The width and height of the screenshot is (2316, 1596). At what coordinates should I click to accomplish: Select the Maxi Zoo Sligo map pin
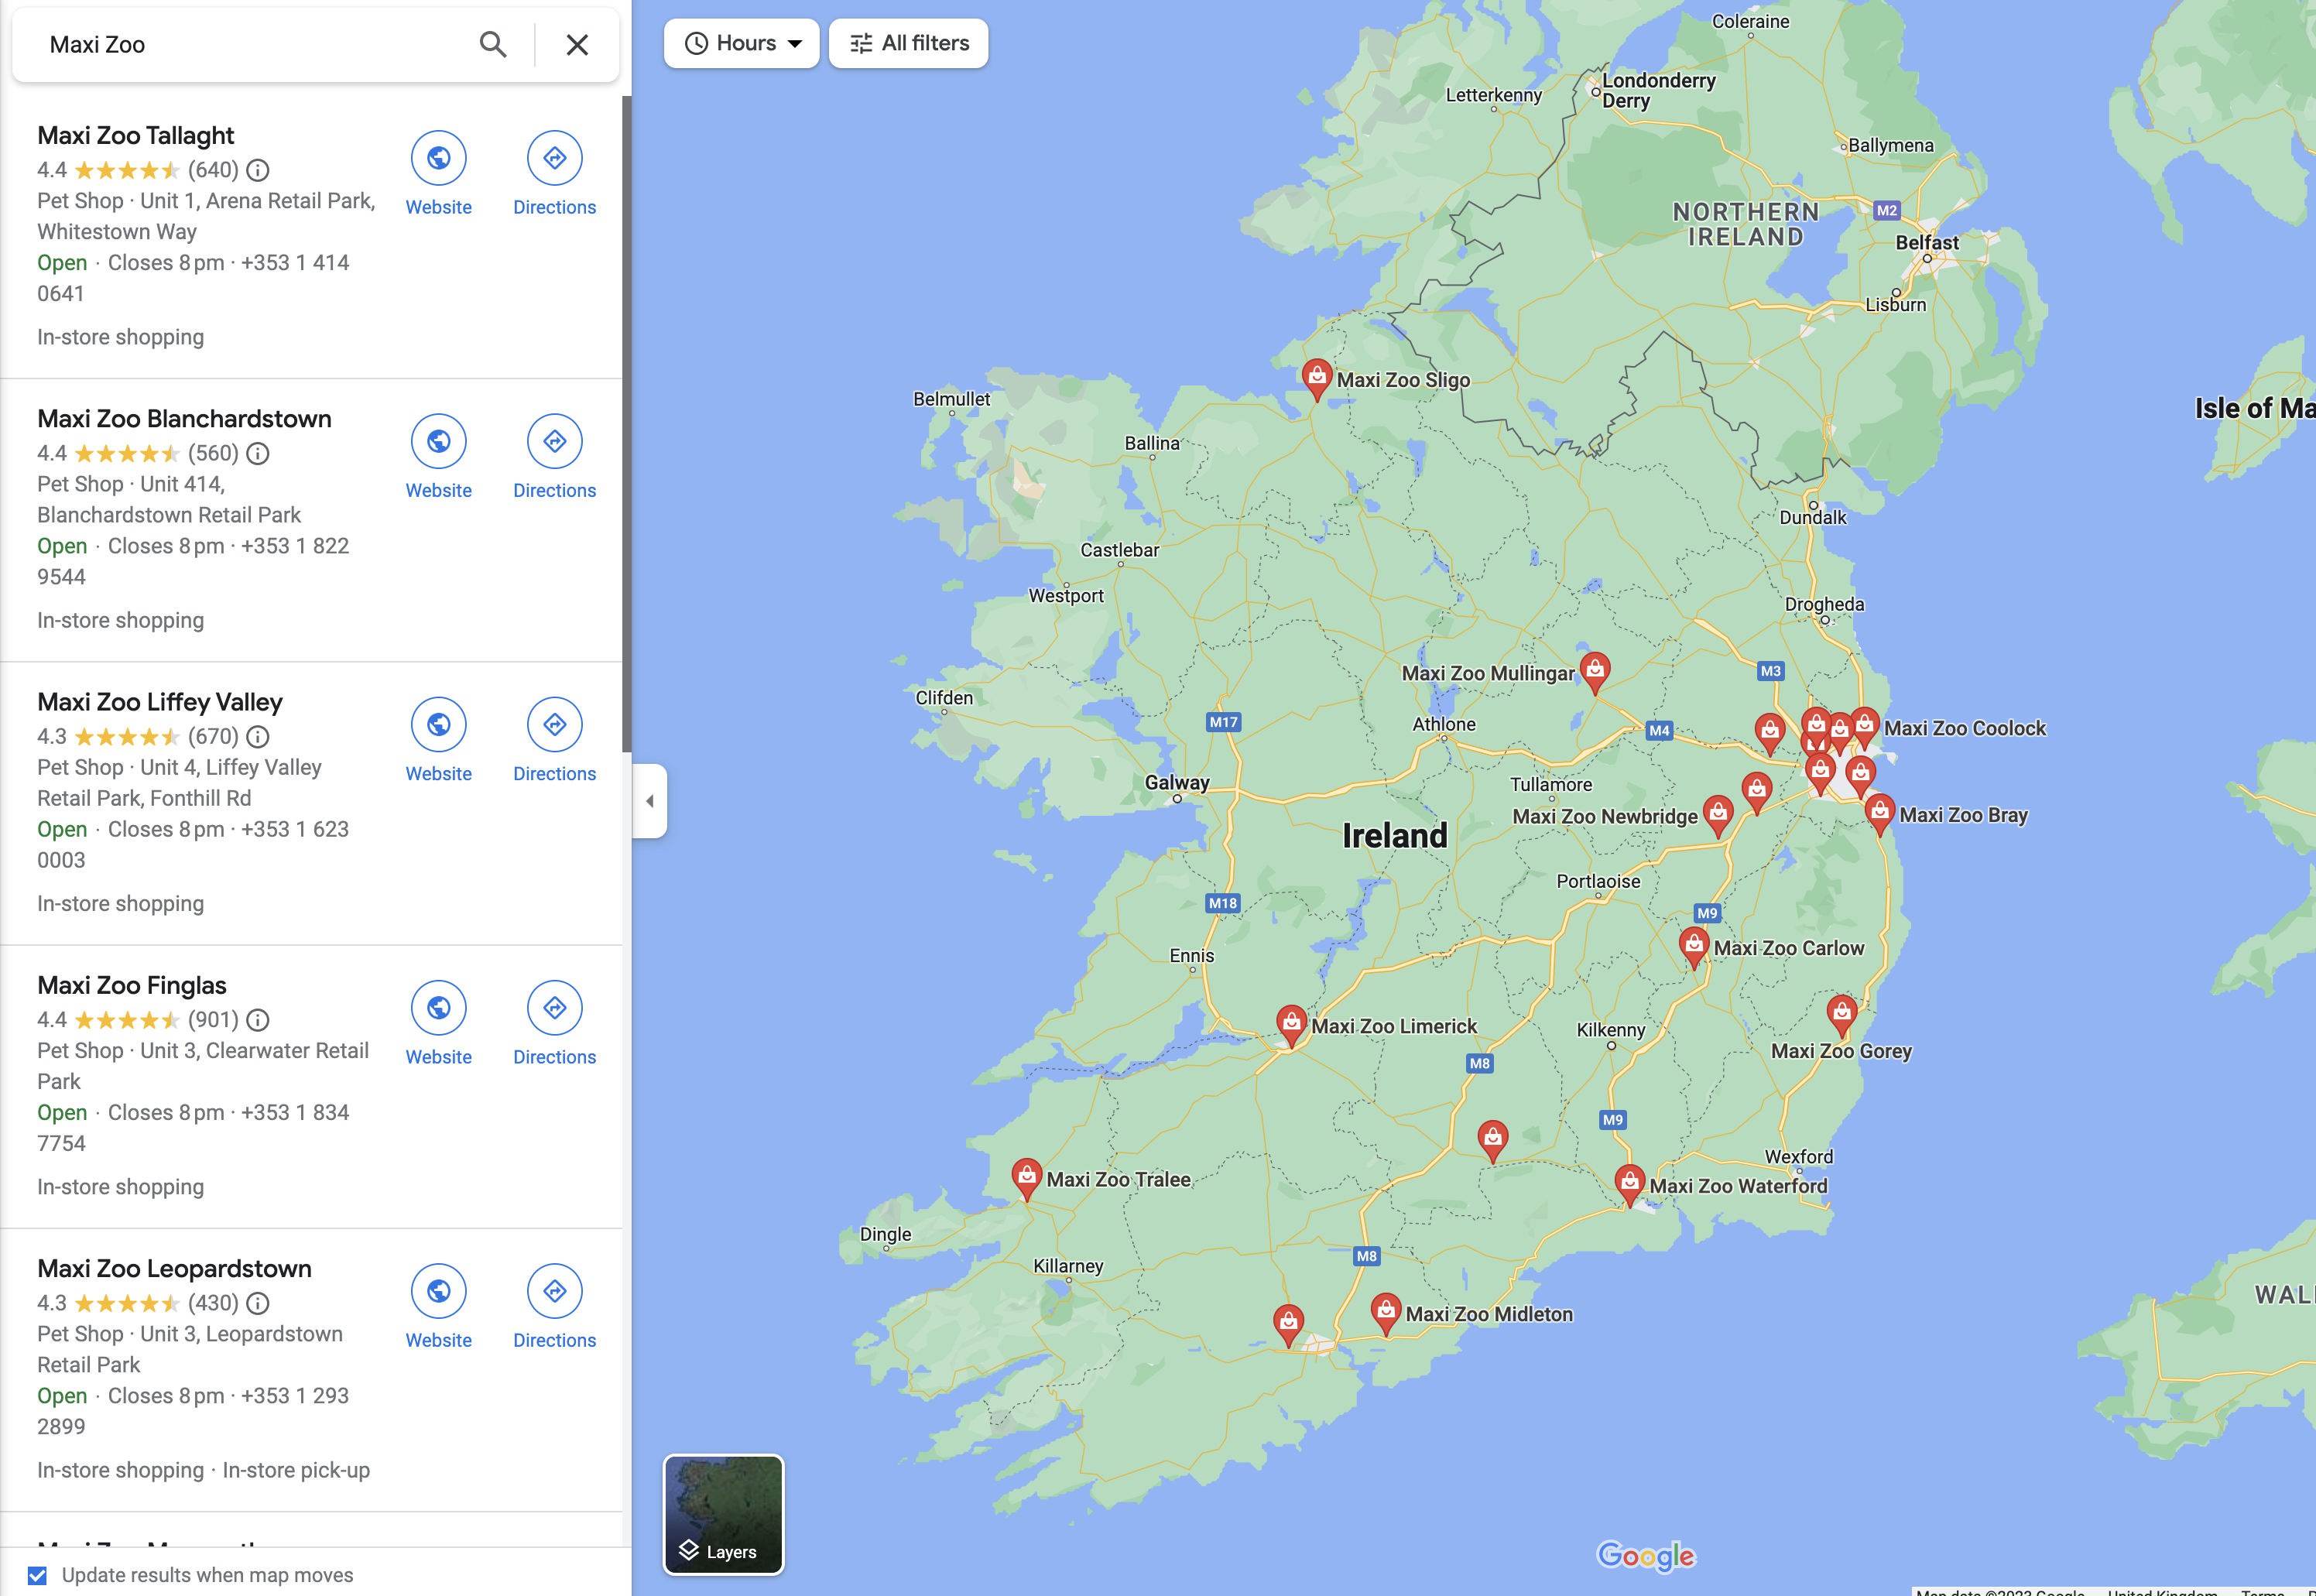click(1316, 378)
